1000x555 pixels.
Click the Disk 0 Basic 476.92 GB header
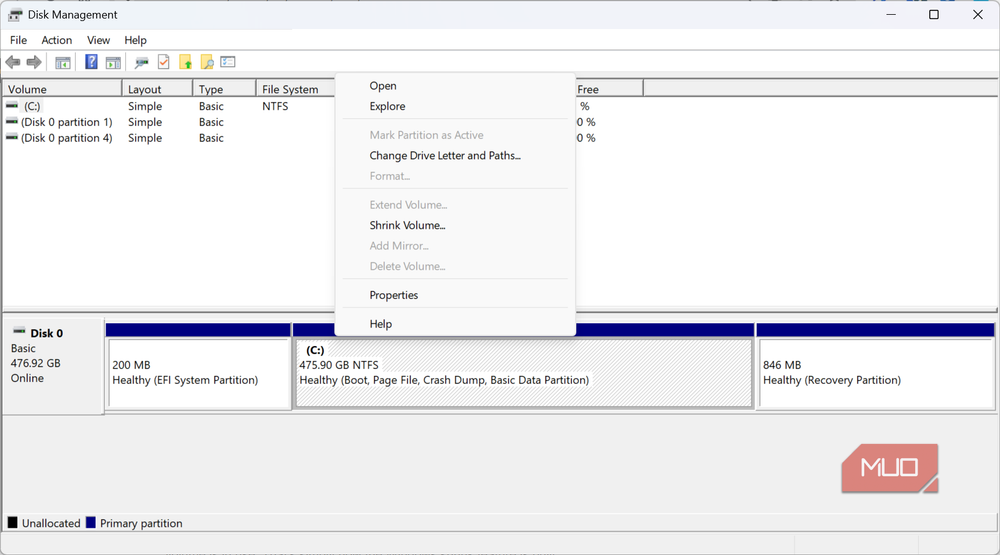[x=53, y=367]
